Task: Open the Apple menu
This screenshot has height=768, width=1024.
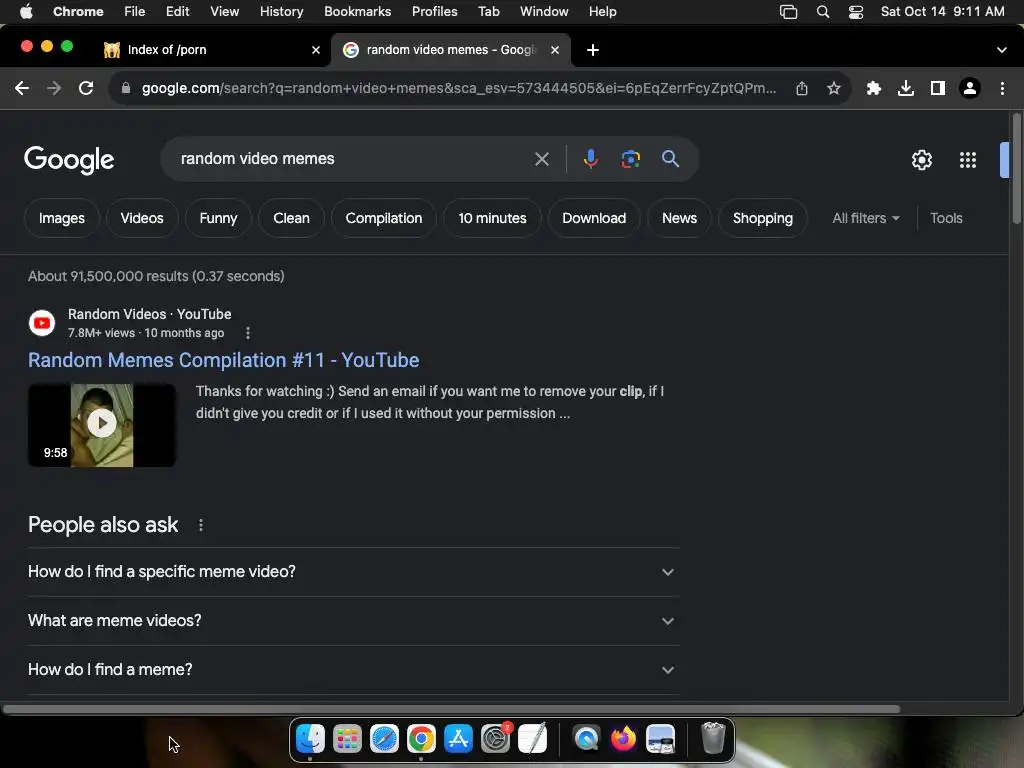Action: [x=26, y=12]
